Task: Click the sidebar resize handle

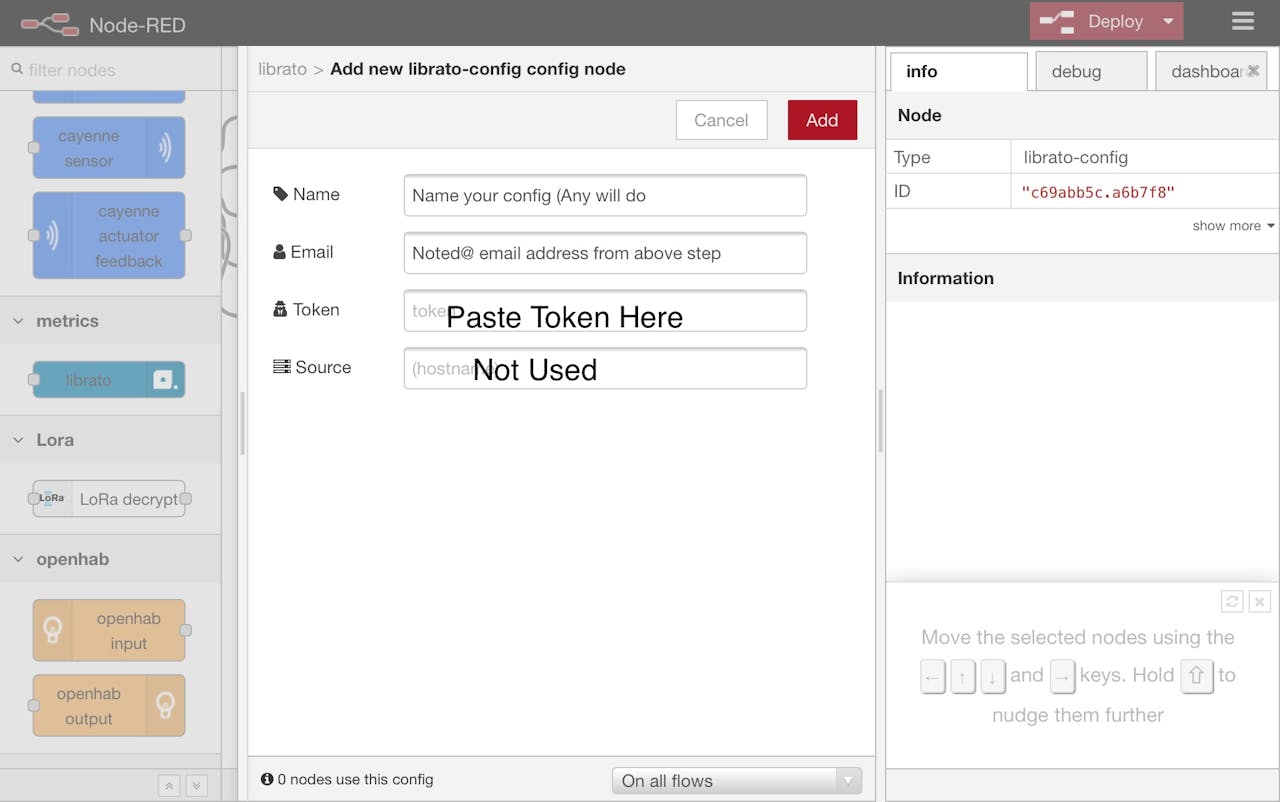Action: (x=880, y=421)
